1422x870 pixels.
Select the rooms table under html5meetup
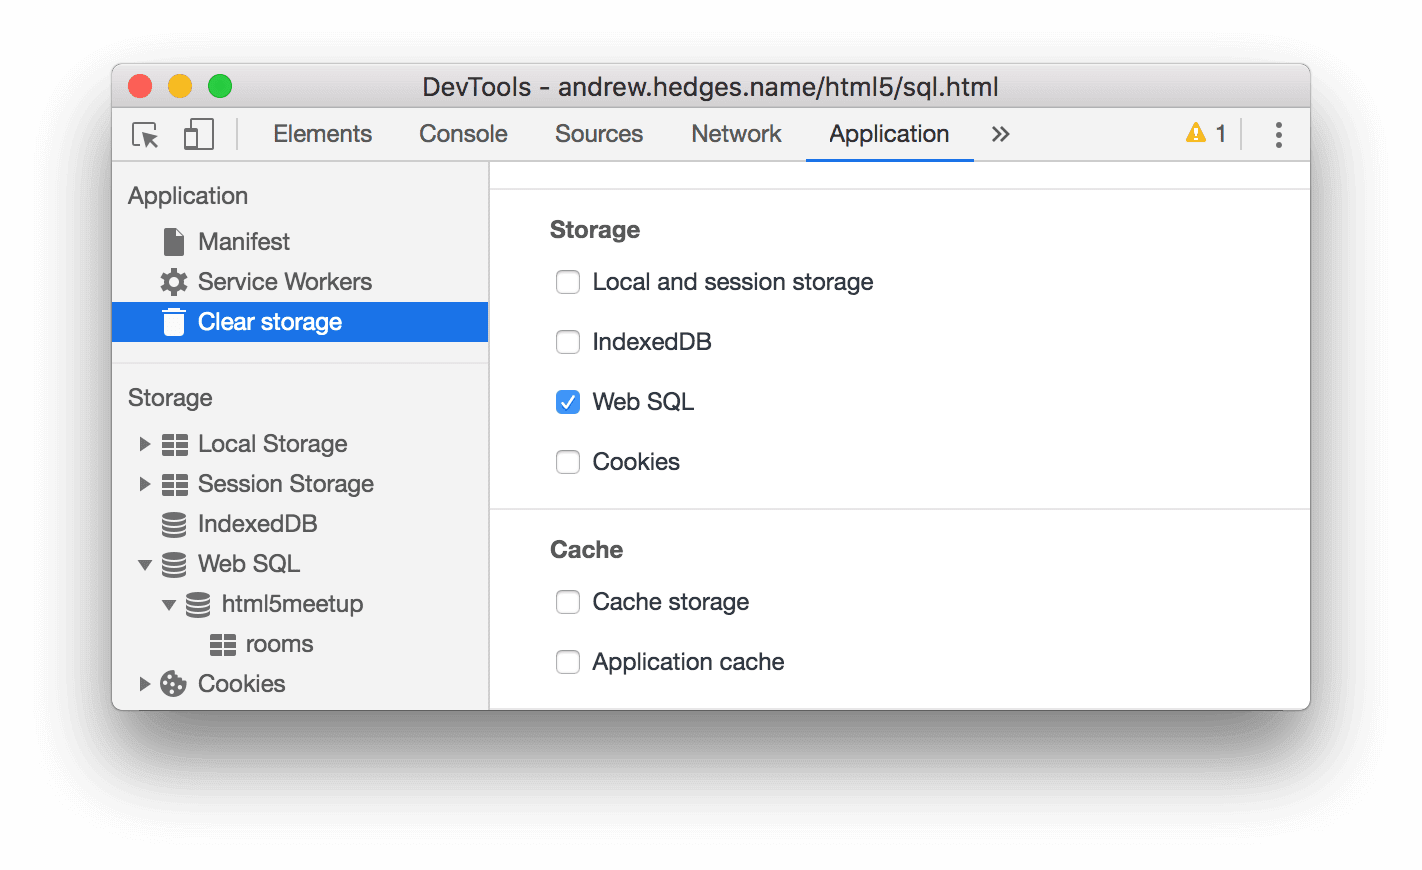[x=279, y=643]
